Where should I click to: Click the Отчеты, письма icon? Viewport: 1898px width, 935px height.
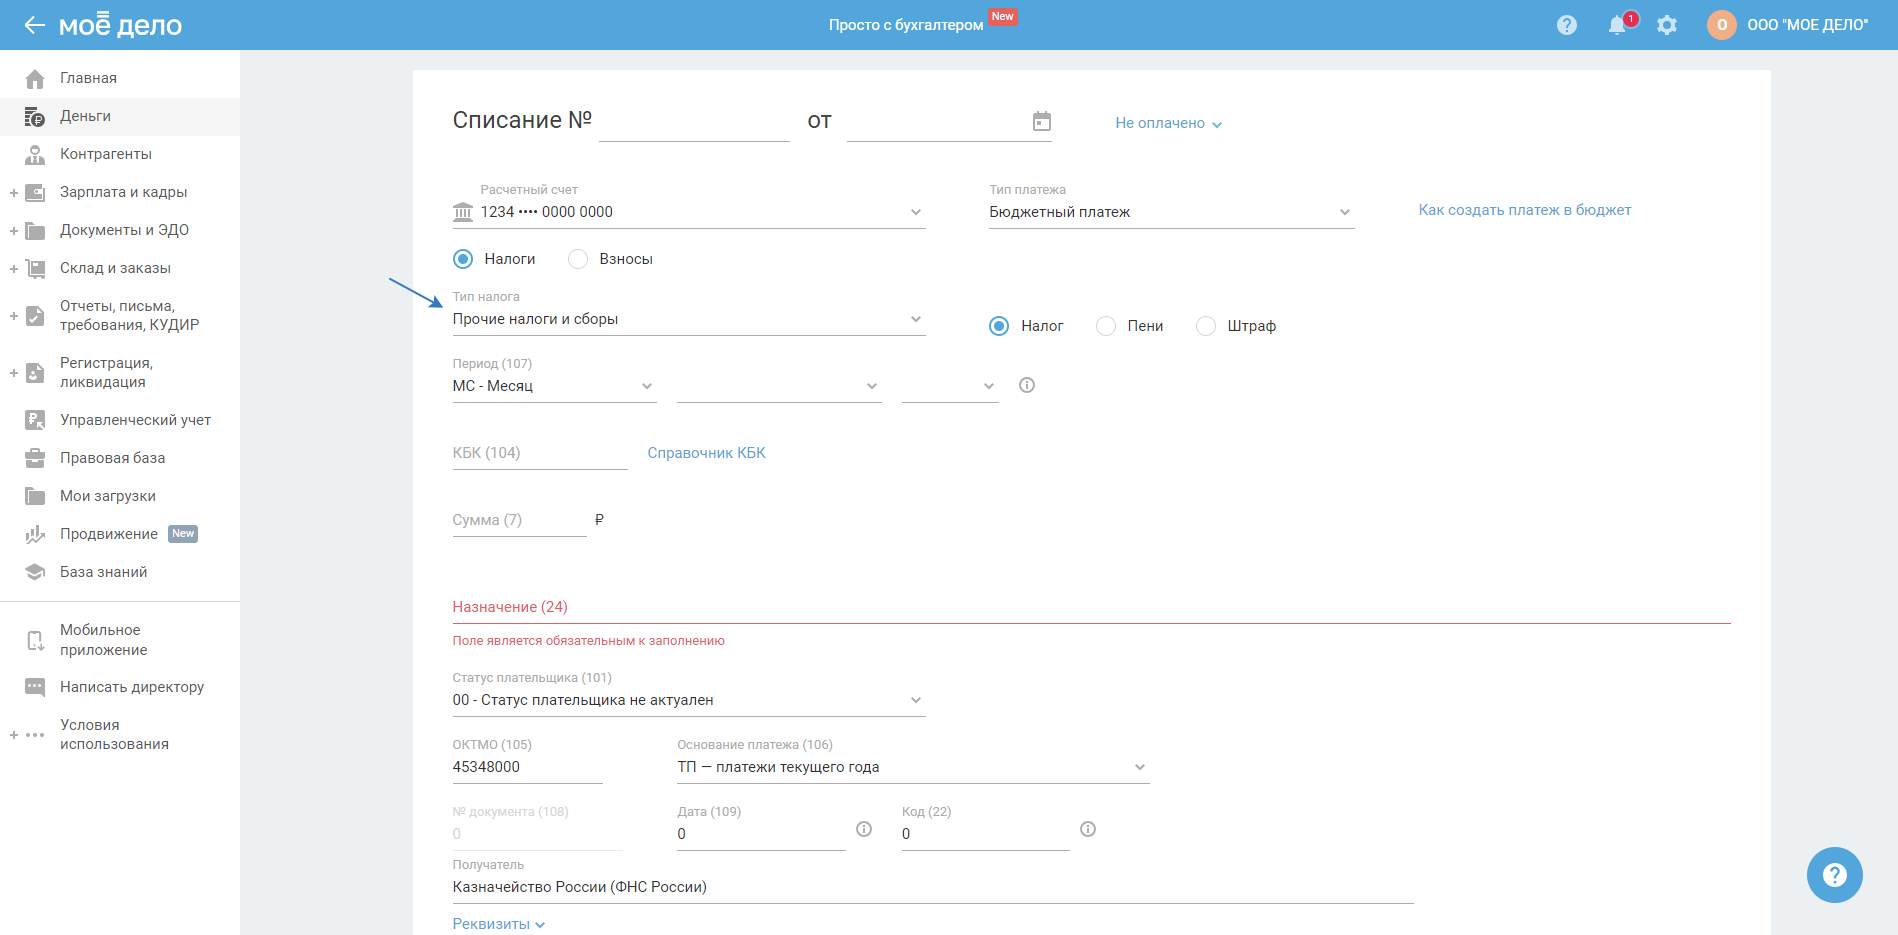click(x=35, y=316)
